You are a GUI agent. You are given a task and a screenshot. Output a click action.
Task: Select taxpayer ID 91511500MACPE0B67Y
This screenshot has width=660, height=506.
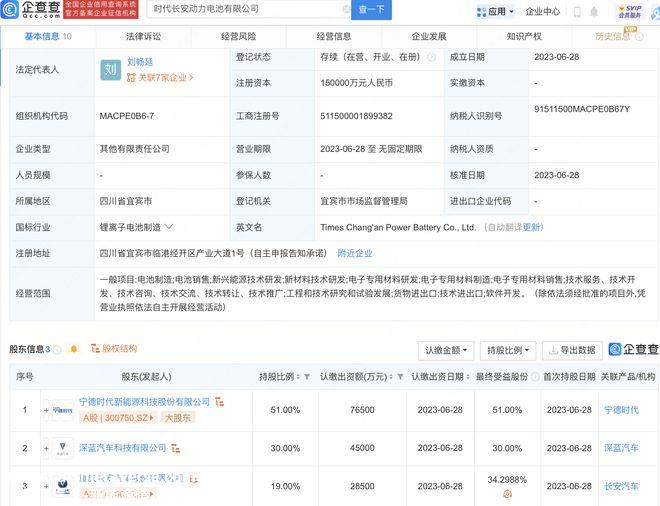pos(582,109)
